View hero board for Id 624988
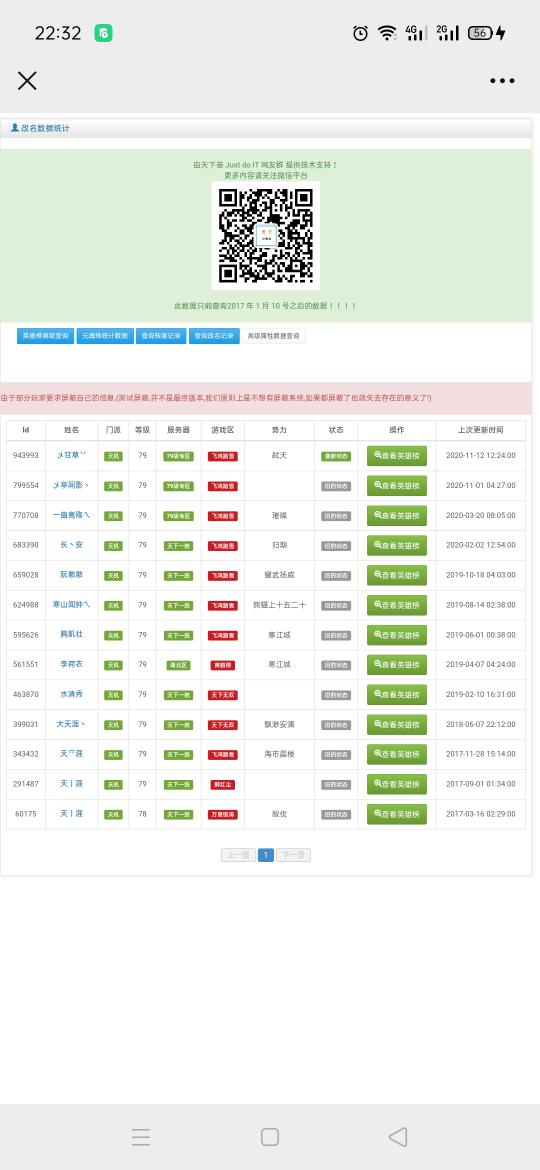540x1170 pixels. coord(397,605)
